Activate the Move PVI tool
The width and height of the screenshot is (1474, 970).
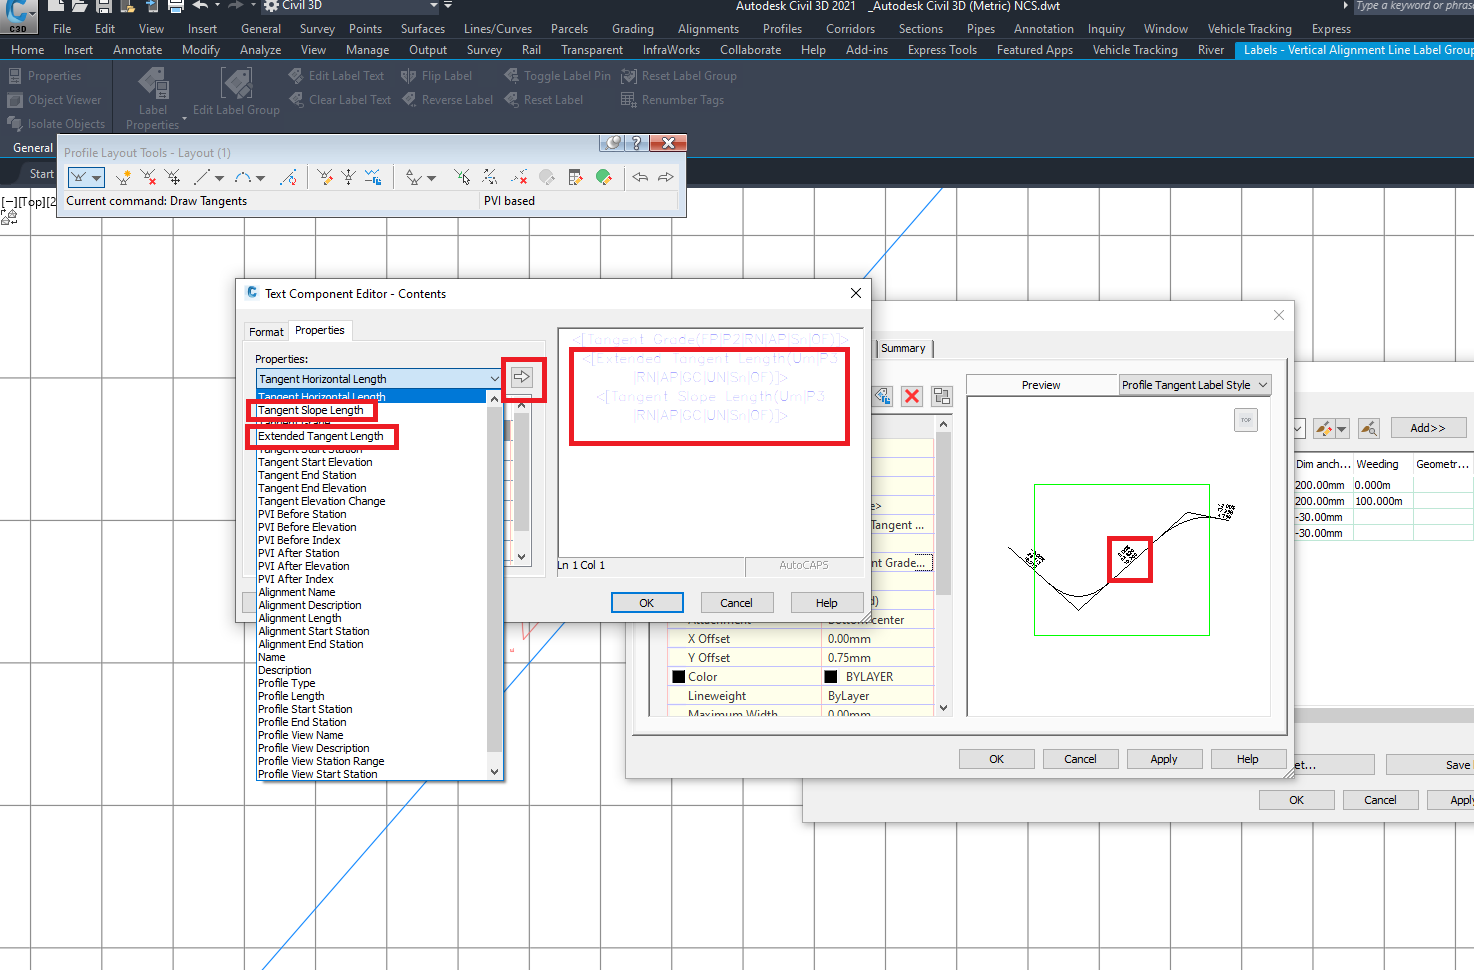(174, 177)
